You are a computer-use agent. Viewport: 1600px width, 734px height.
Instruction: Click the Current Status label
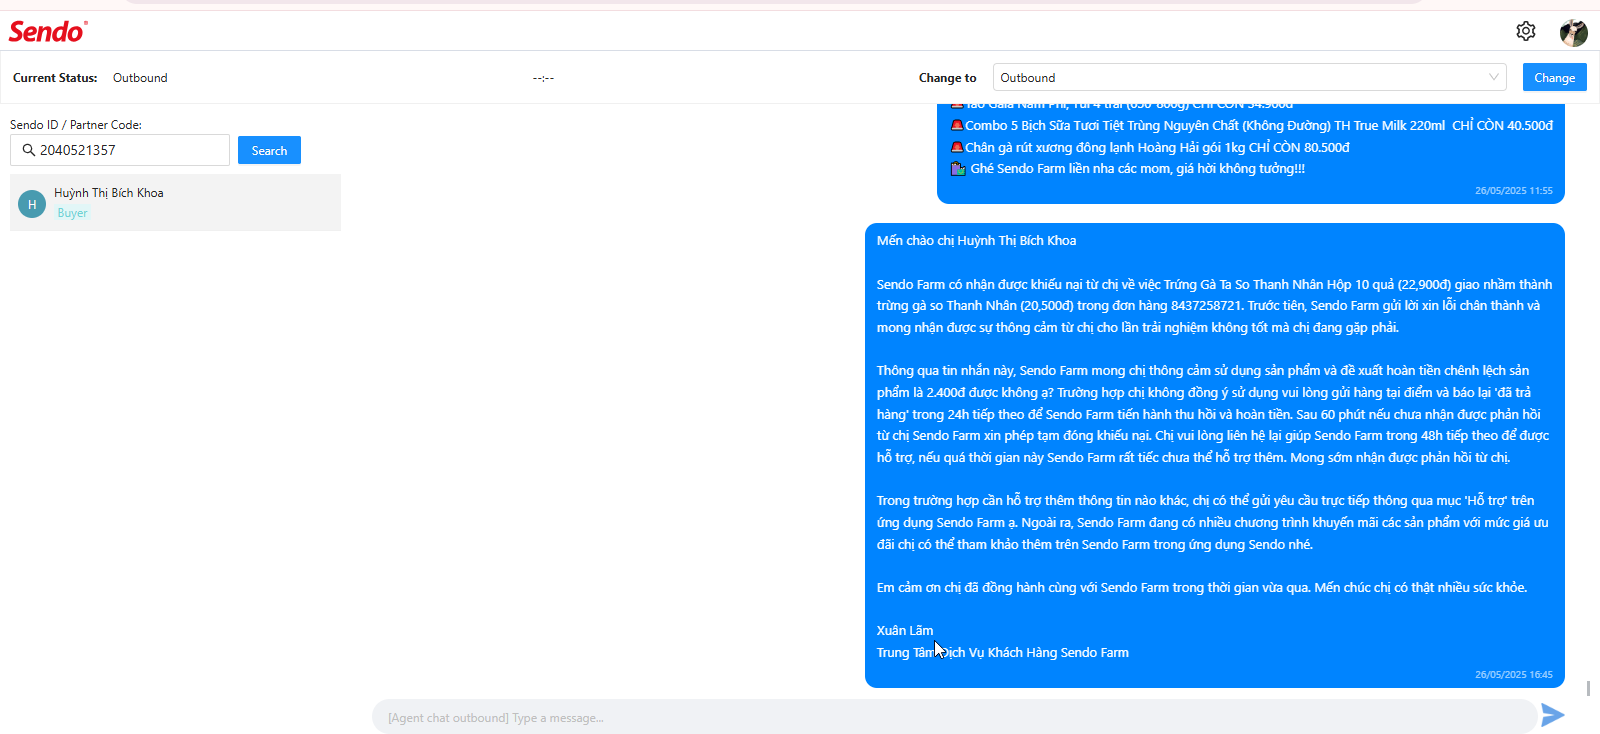55,78
